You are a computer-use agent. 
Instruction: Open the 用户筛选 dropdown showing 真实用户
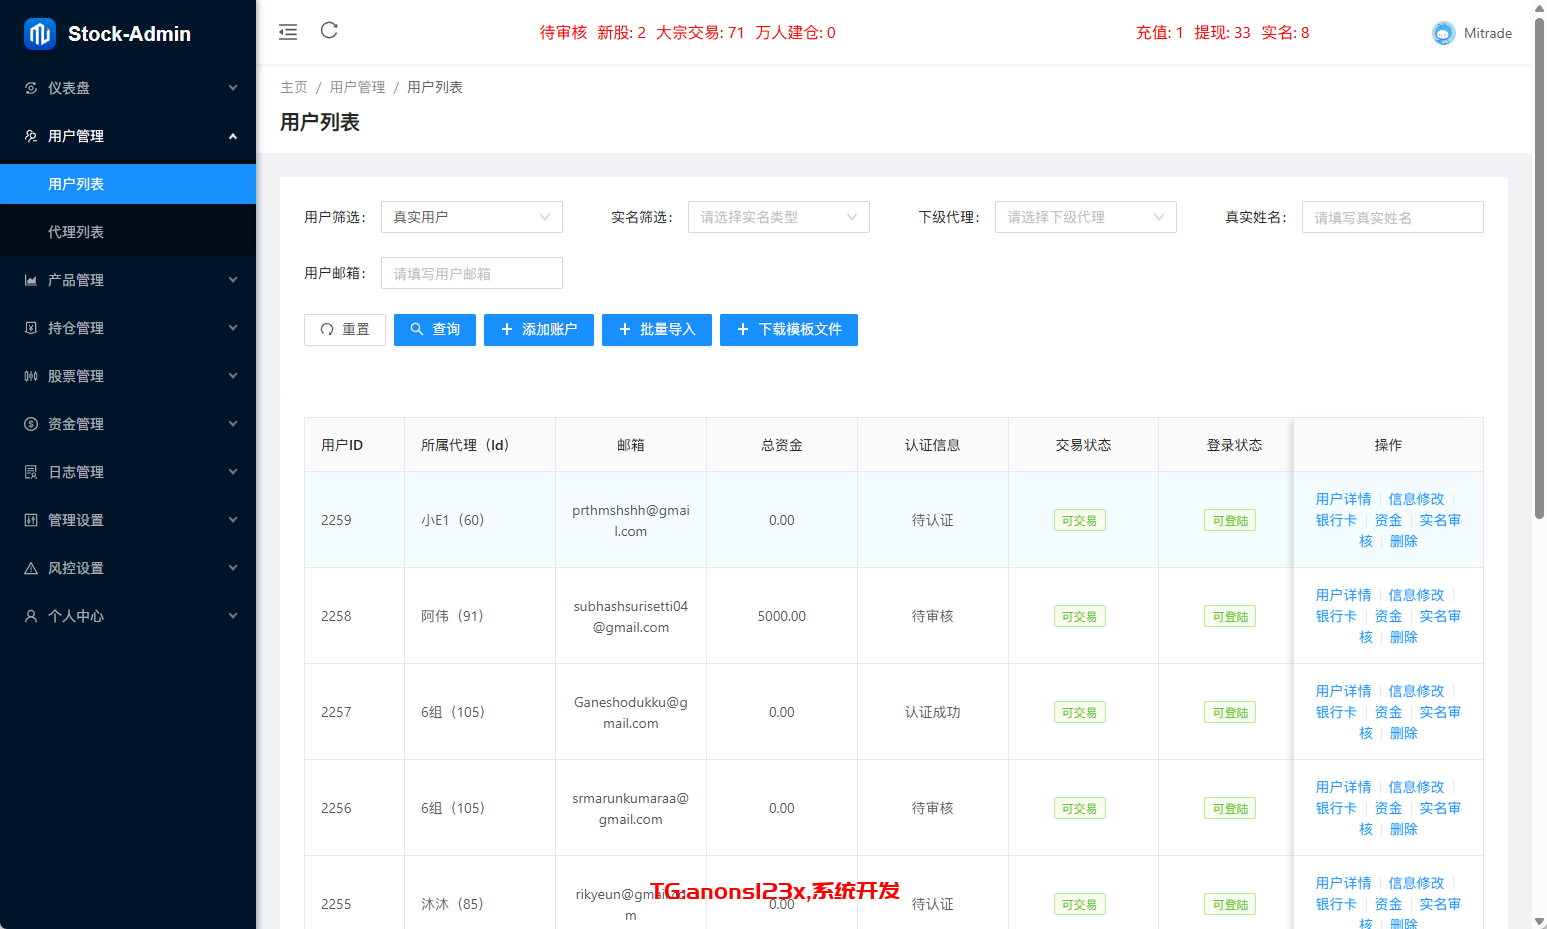coord(471,217)
